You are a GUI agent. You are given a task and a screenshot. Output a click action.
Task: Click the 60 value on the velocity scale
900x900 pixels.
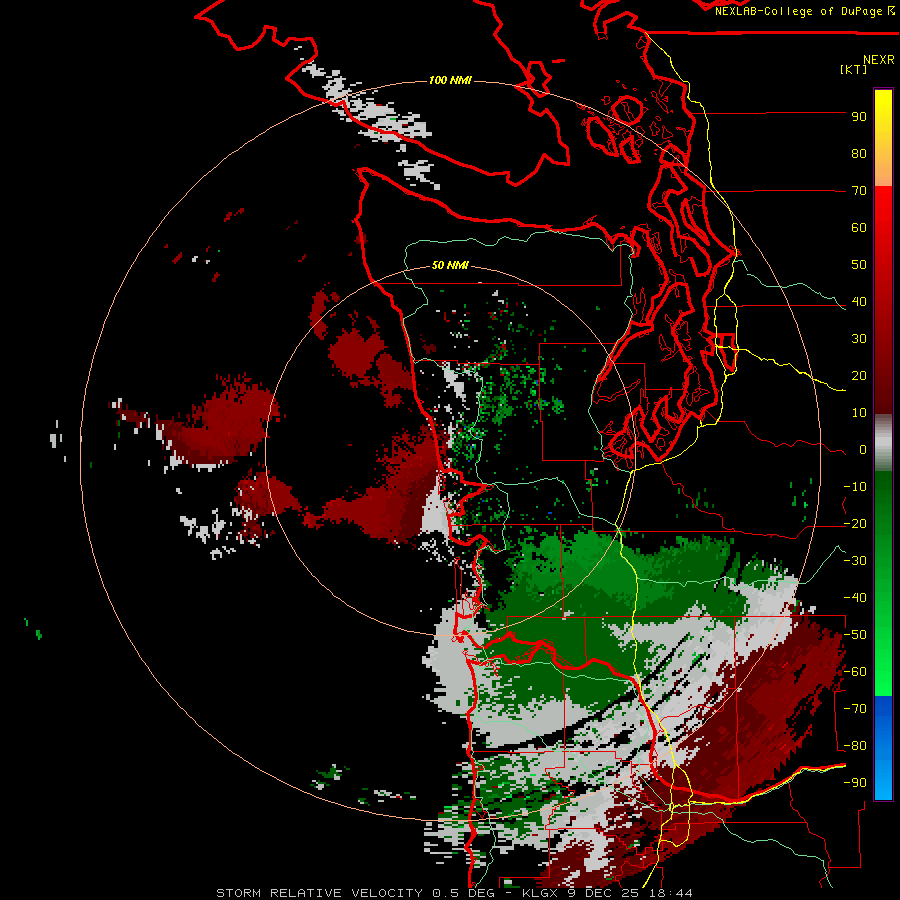tap(859, 228)
